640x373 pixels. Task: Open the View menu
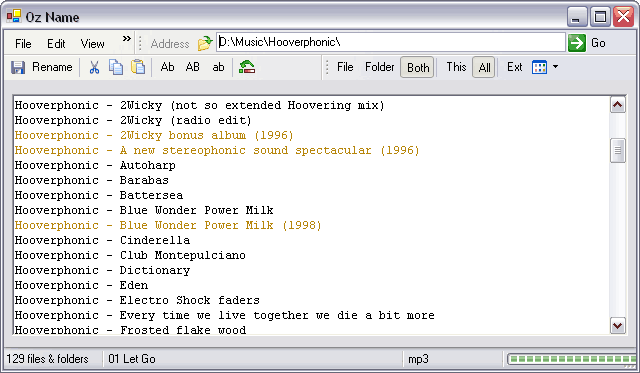pos(93,44)
